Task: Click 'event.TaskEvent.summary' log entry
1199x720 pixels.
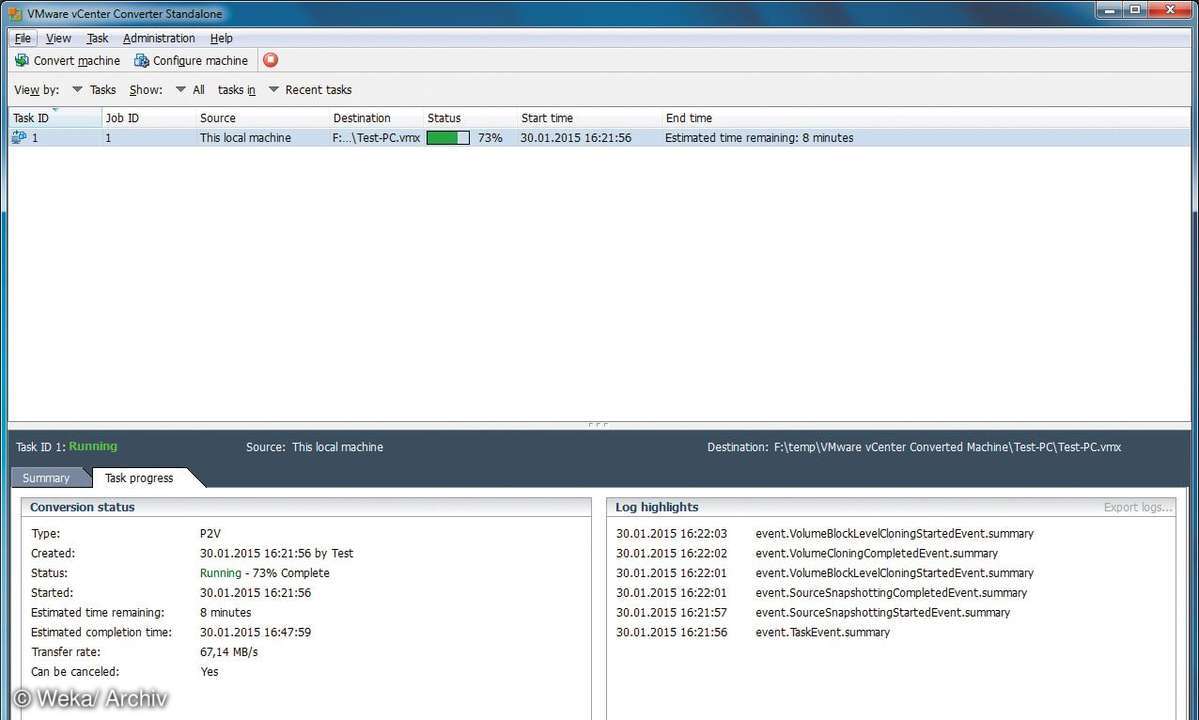Action: coord(822,633)
